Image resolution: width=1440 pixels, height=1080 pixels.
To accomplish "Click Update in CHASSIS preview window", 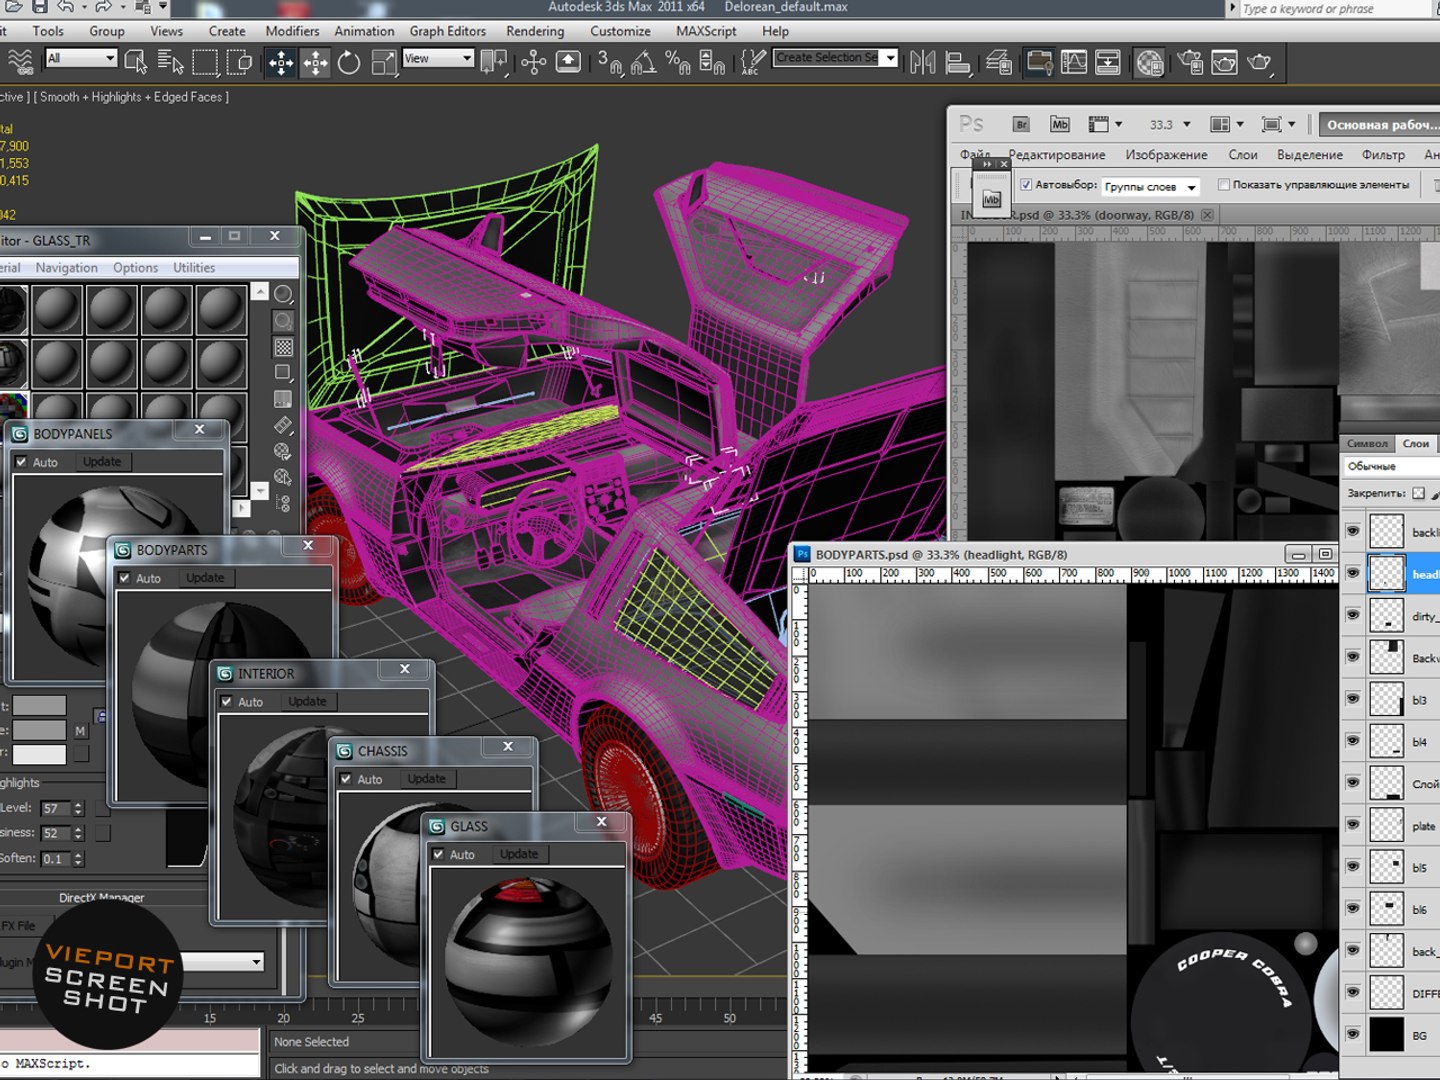I will pyautogui.click(x=426, y=779).
